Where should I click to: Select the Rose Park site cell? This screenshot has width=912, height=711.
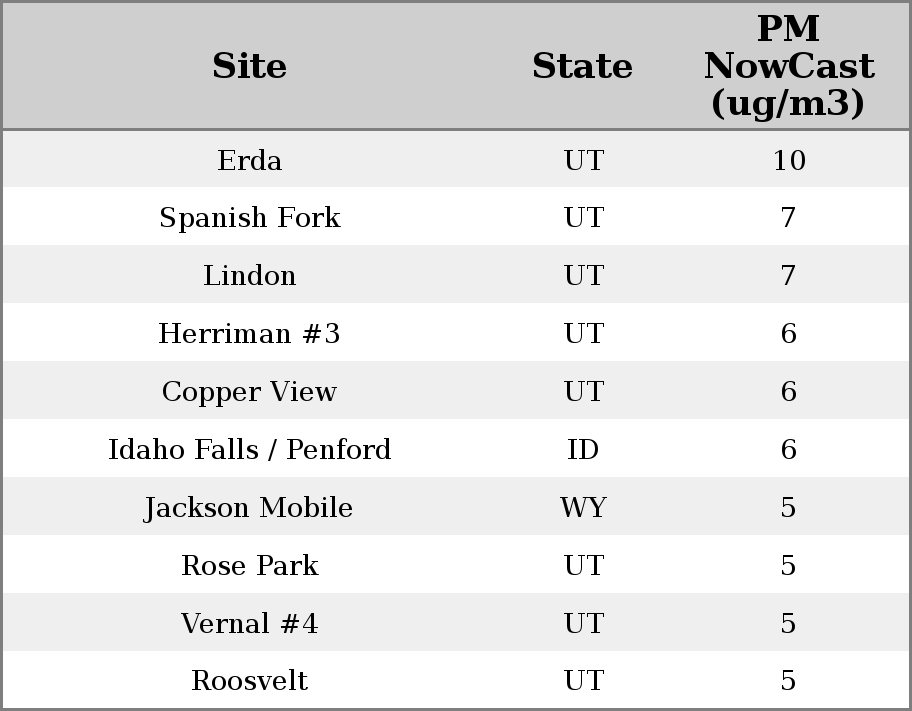pos(249,566)
